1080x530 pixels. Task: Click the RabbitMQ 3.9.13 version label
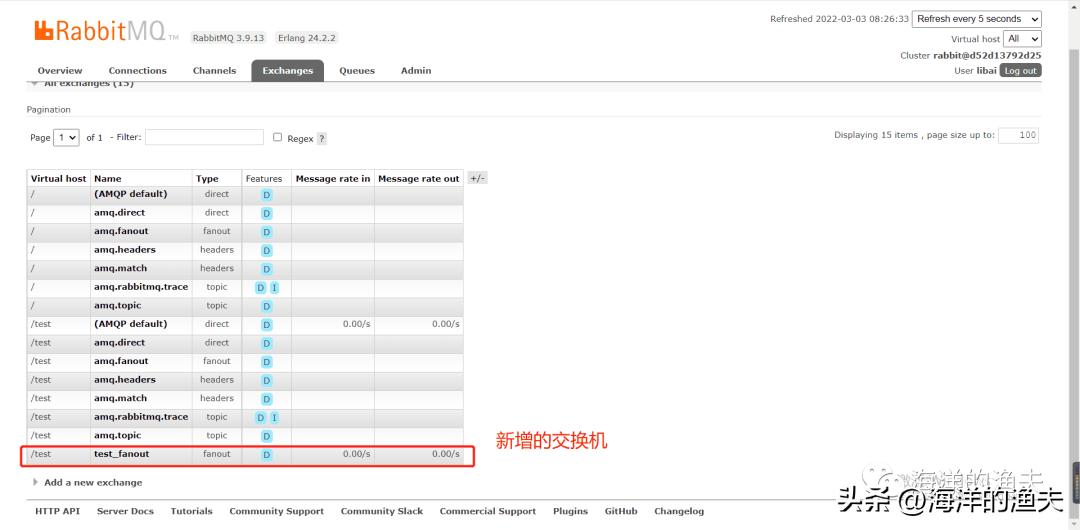pyautogui.click(x=229, y=38)
